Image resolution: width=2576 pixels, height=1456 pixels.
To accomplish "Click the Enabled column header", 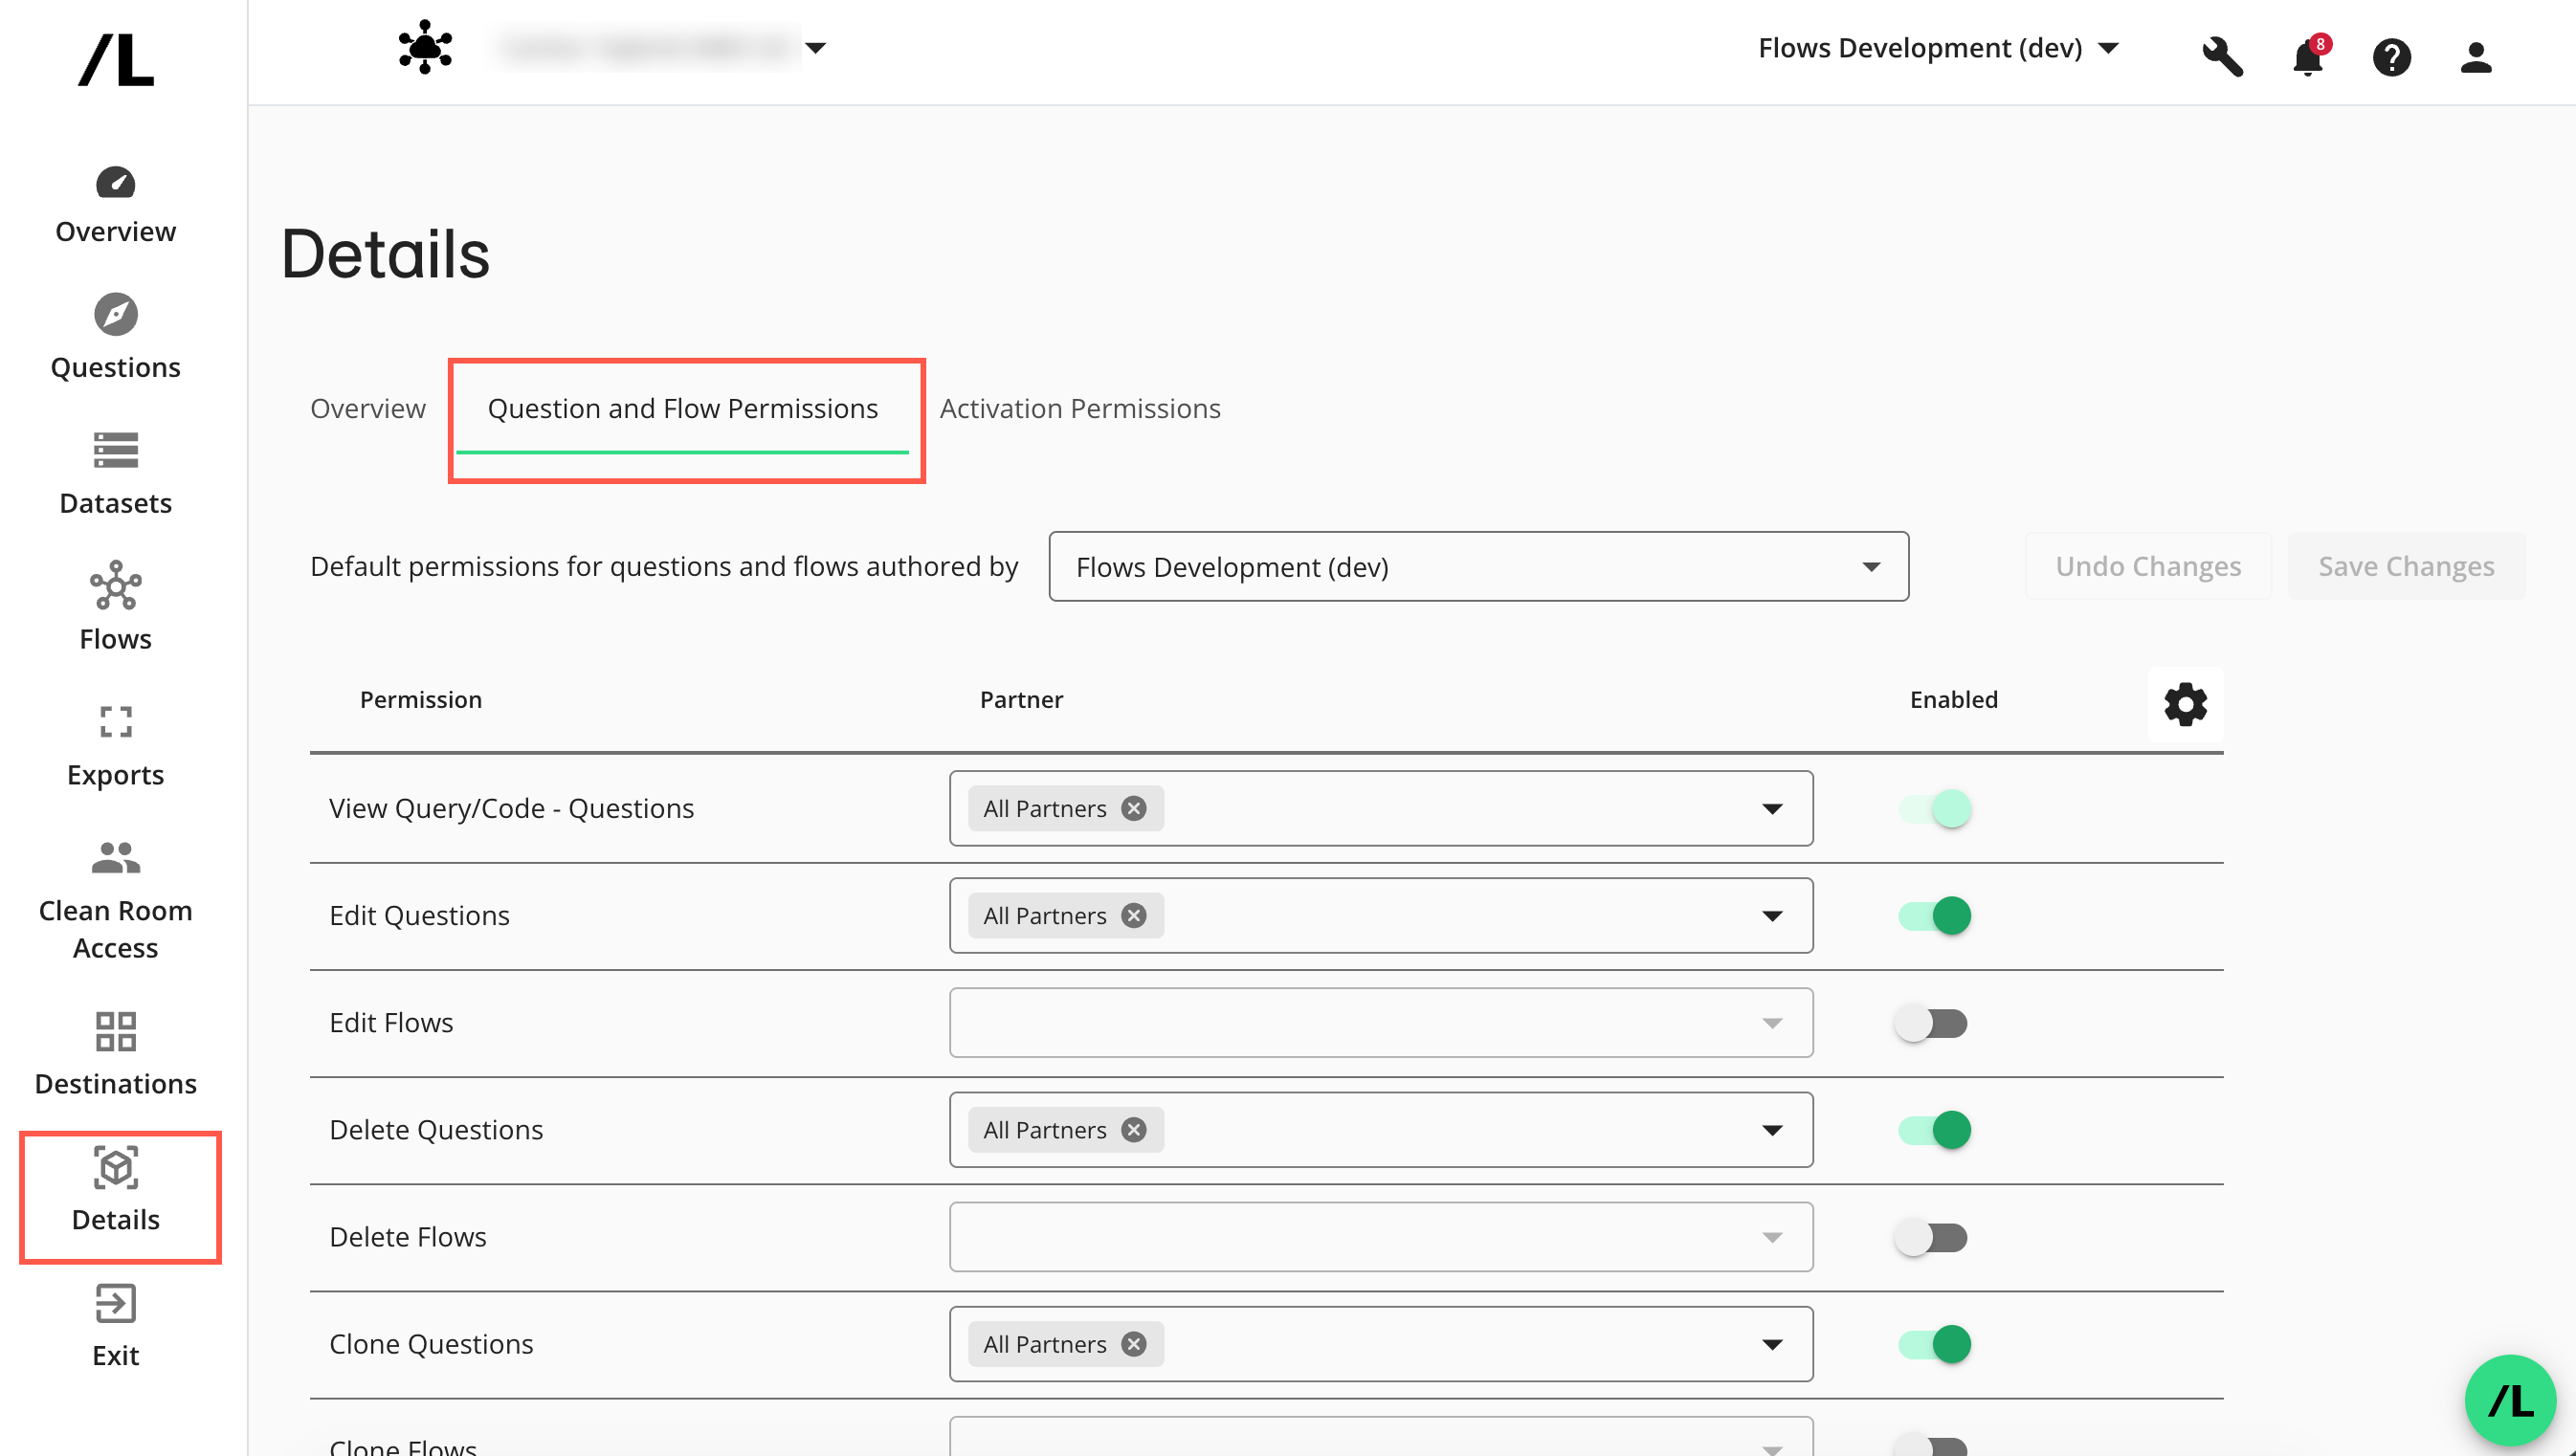I will point(1953,699).
